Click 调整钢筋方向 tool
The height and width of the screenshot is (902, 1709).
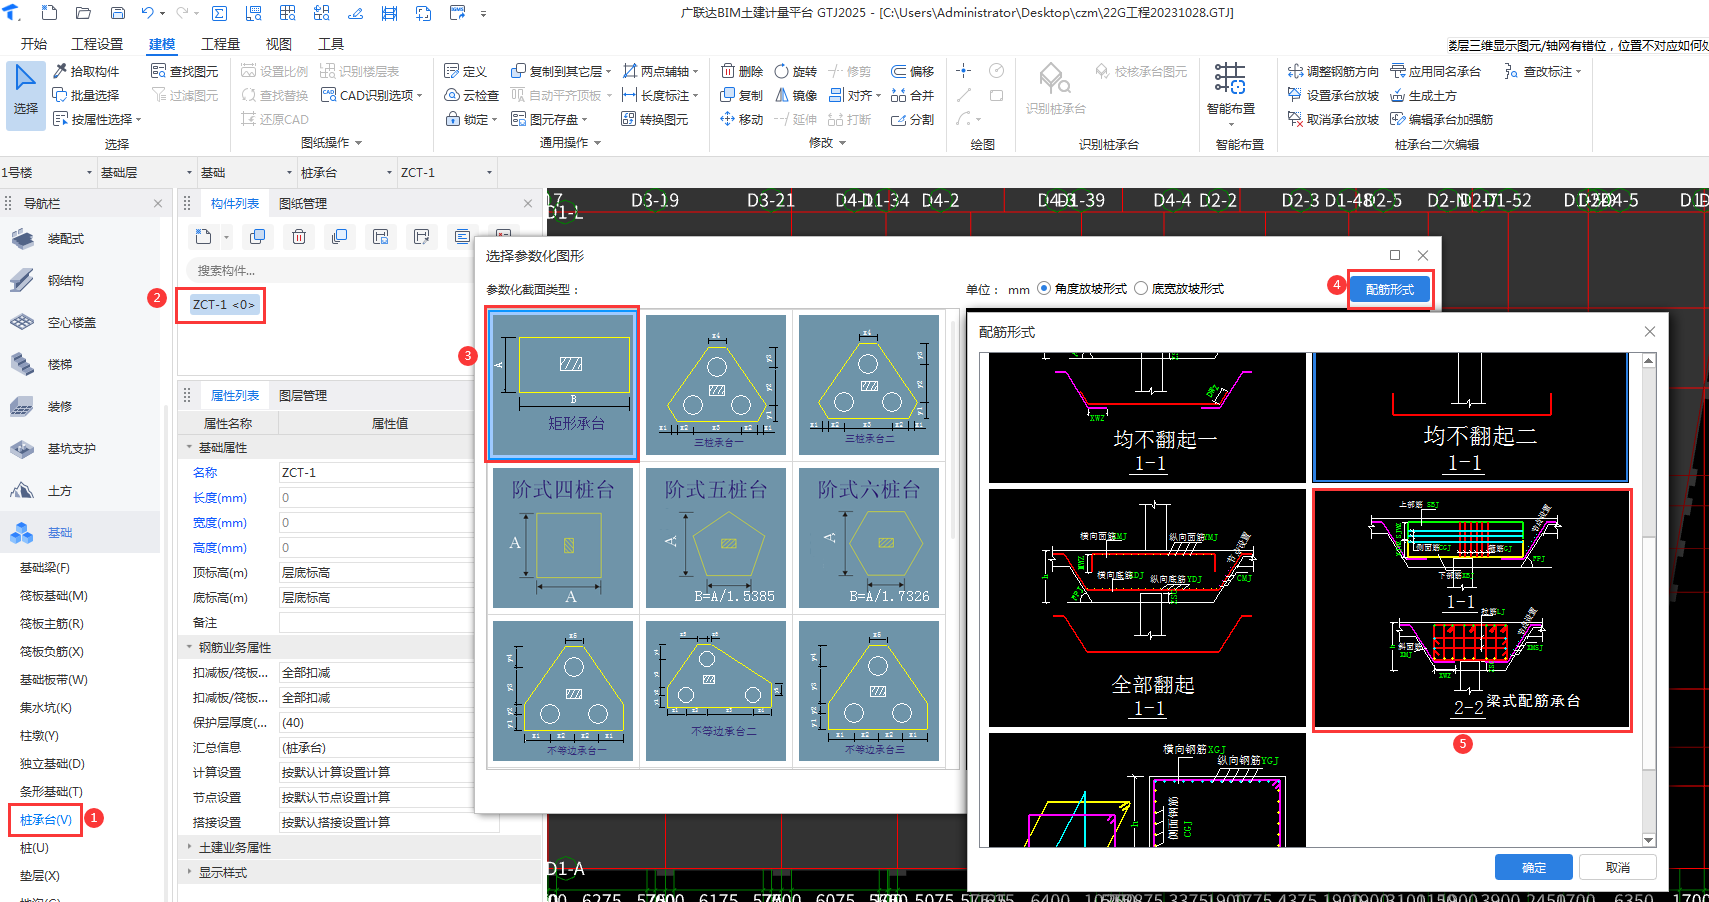click(1333, 71)
